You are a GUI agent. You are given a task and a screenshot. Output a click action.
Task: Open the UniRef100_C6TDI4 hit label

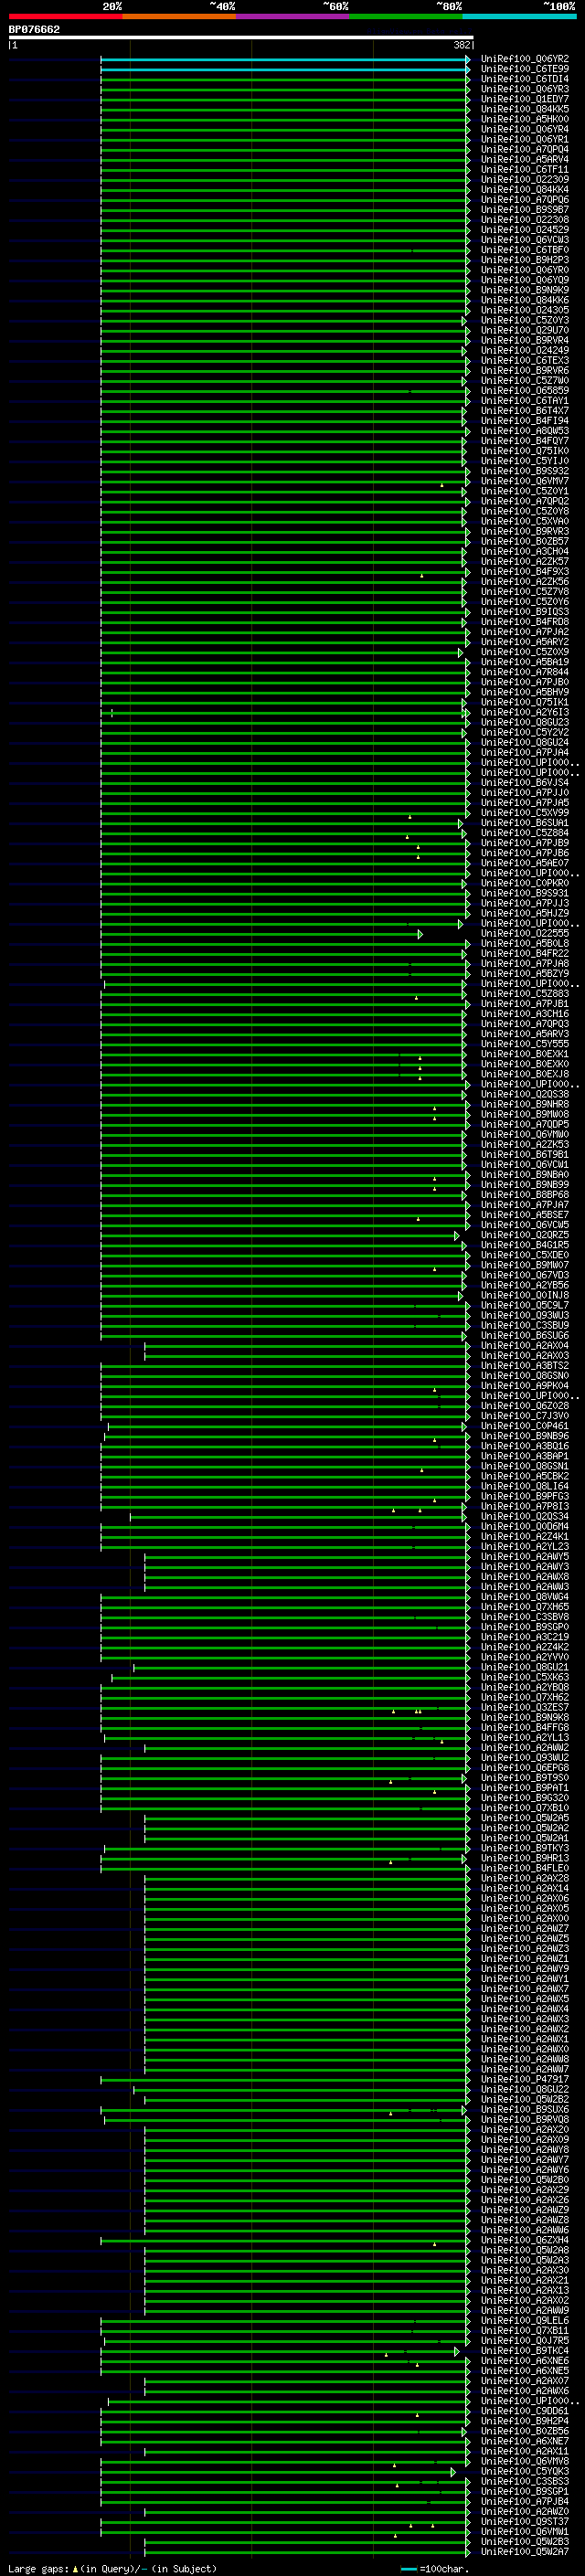click(525, 79)
